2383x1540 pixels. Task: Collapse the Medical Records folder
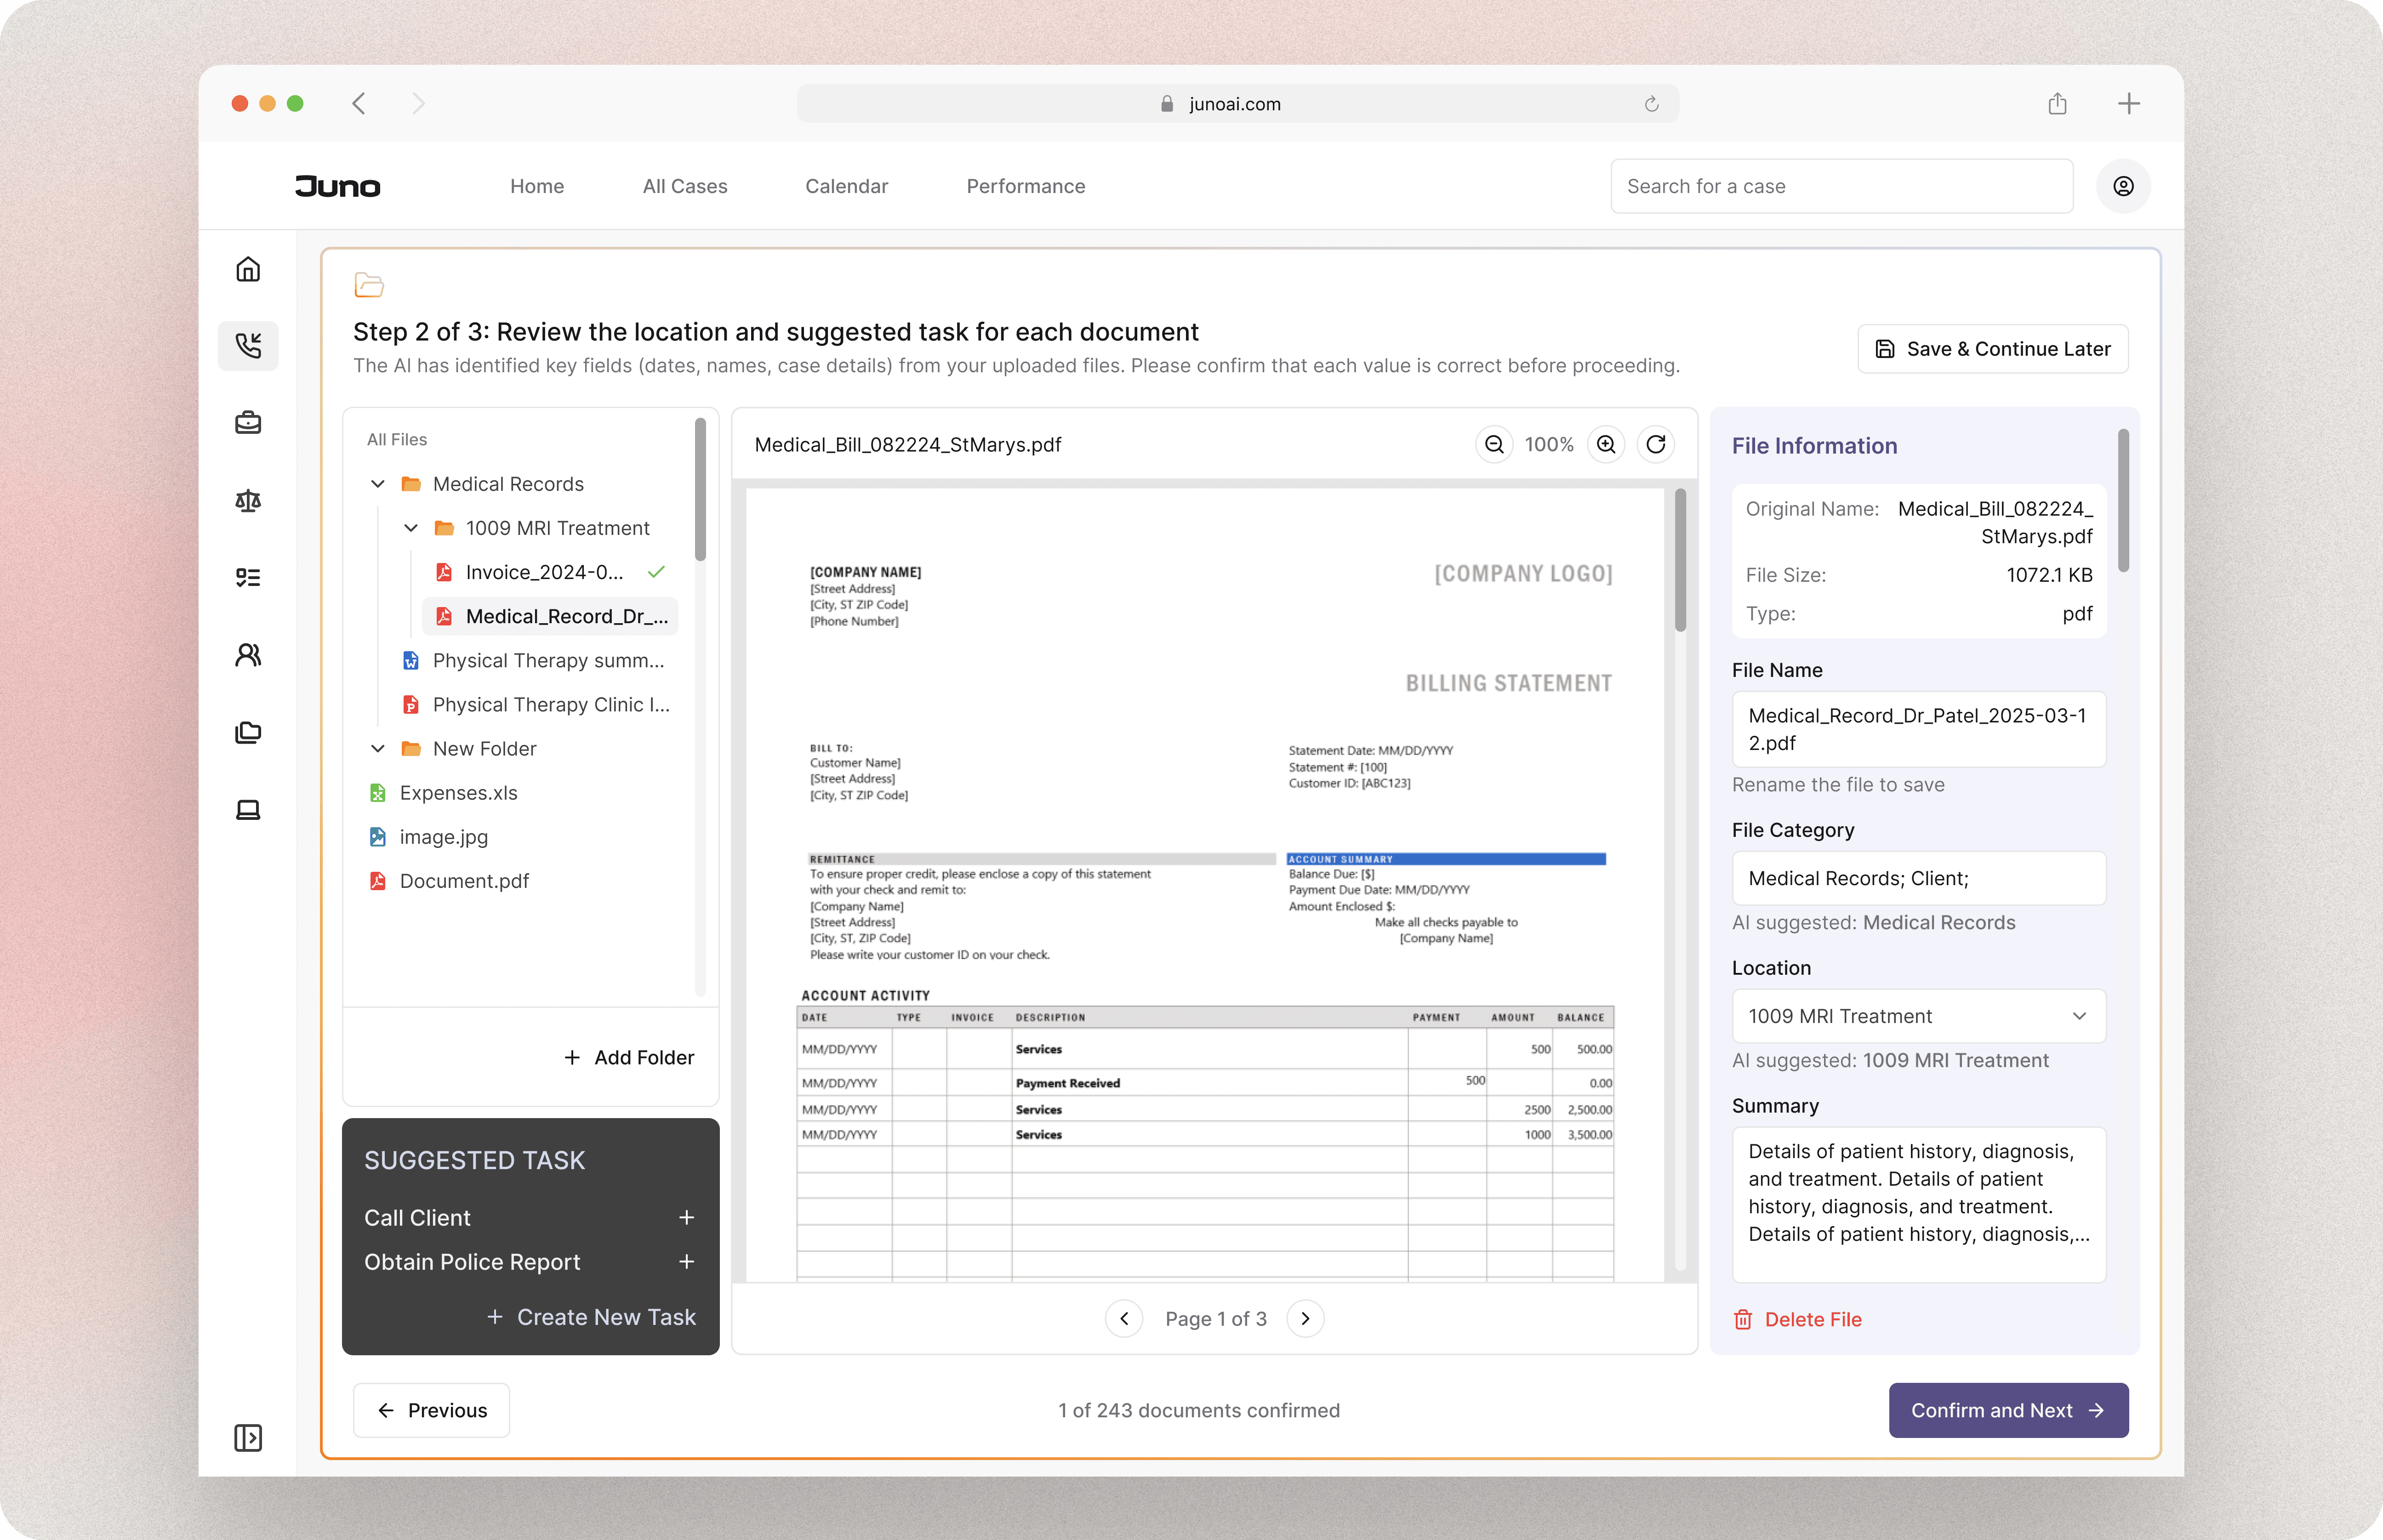(378, 484)
